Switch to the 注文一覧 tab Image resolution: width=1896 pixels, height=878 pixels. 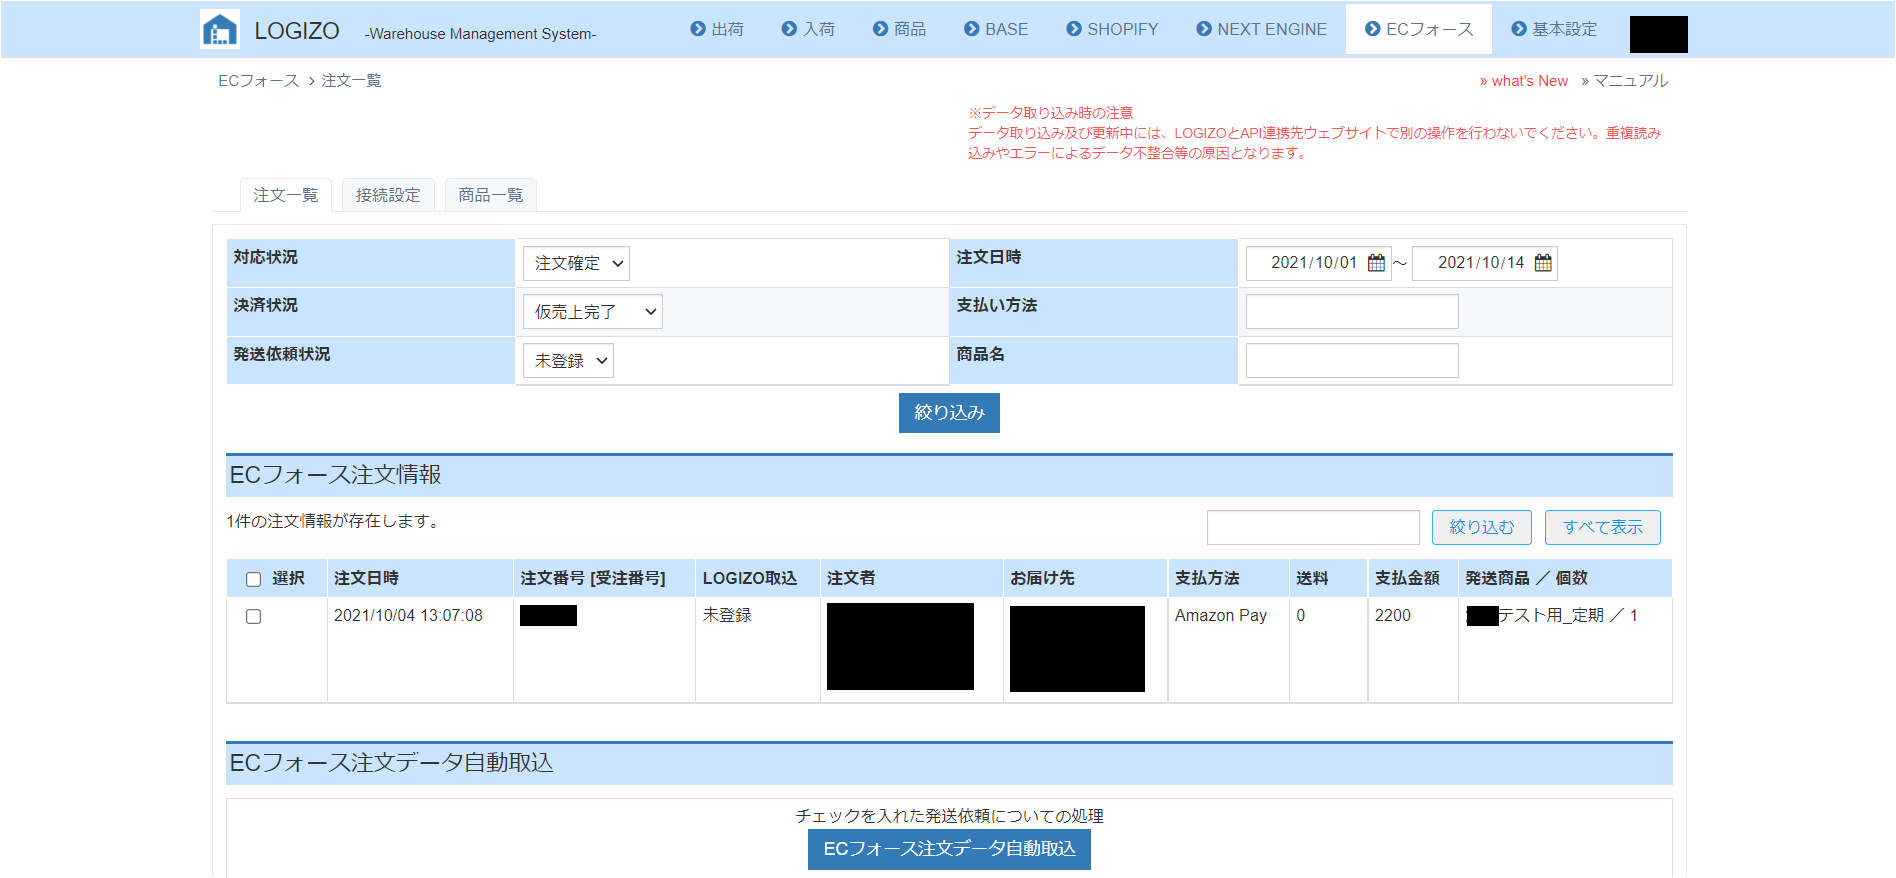[286, 195]
